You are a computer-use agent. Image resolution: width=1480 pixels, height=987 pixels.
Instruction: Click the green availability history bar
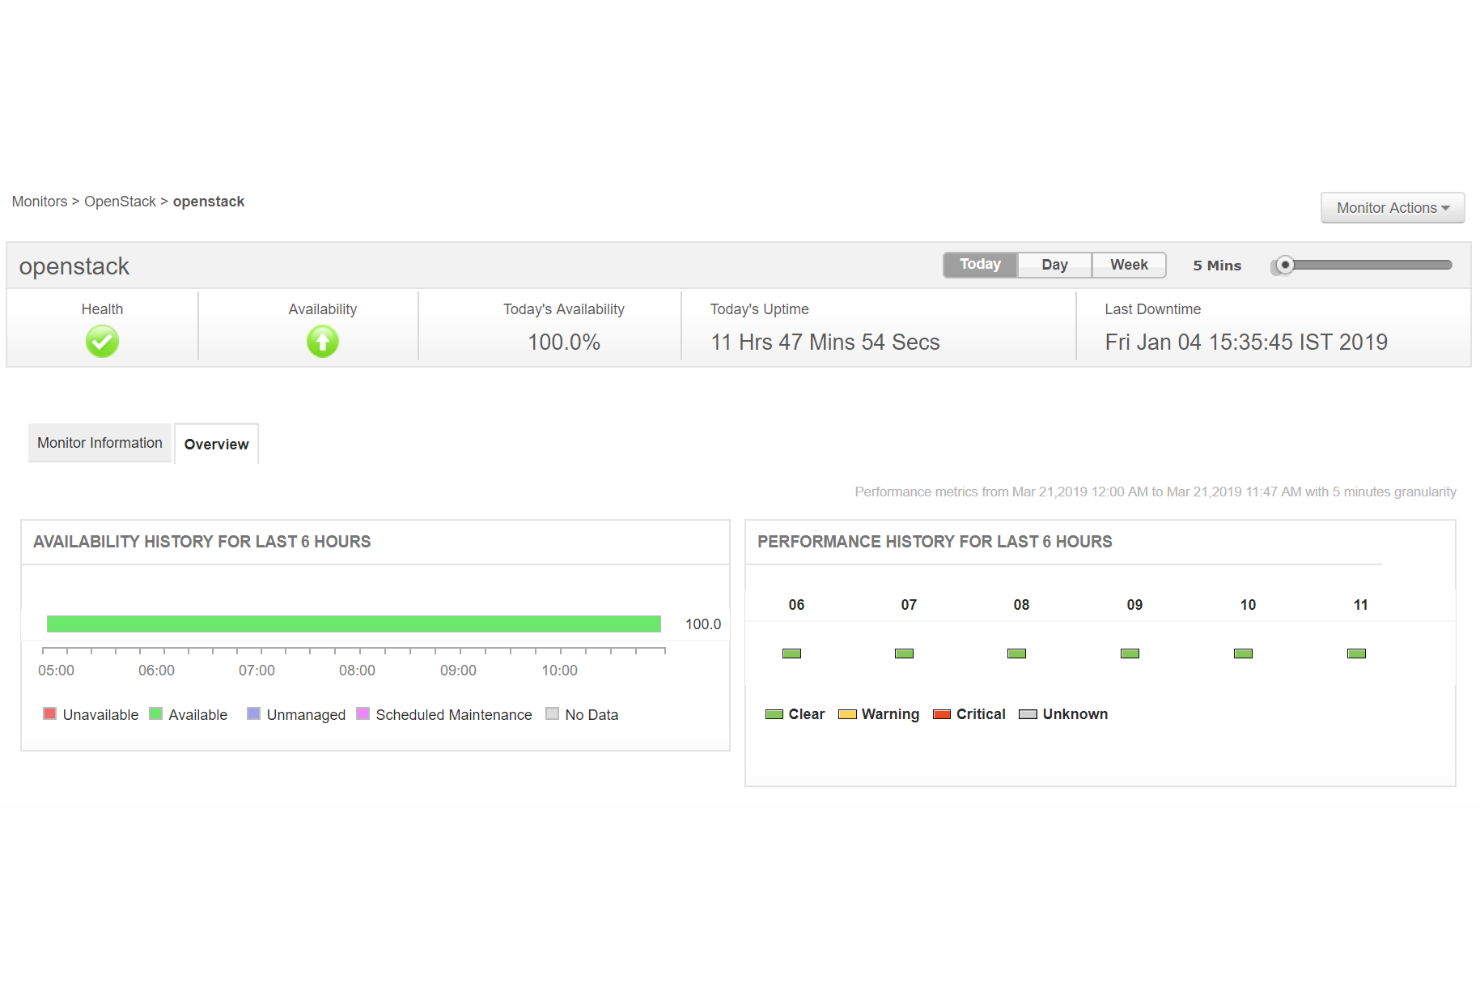point(354,623)
